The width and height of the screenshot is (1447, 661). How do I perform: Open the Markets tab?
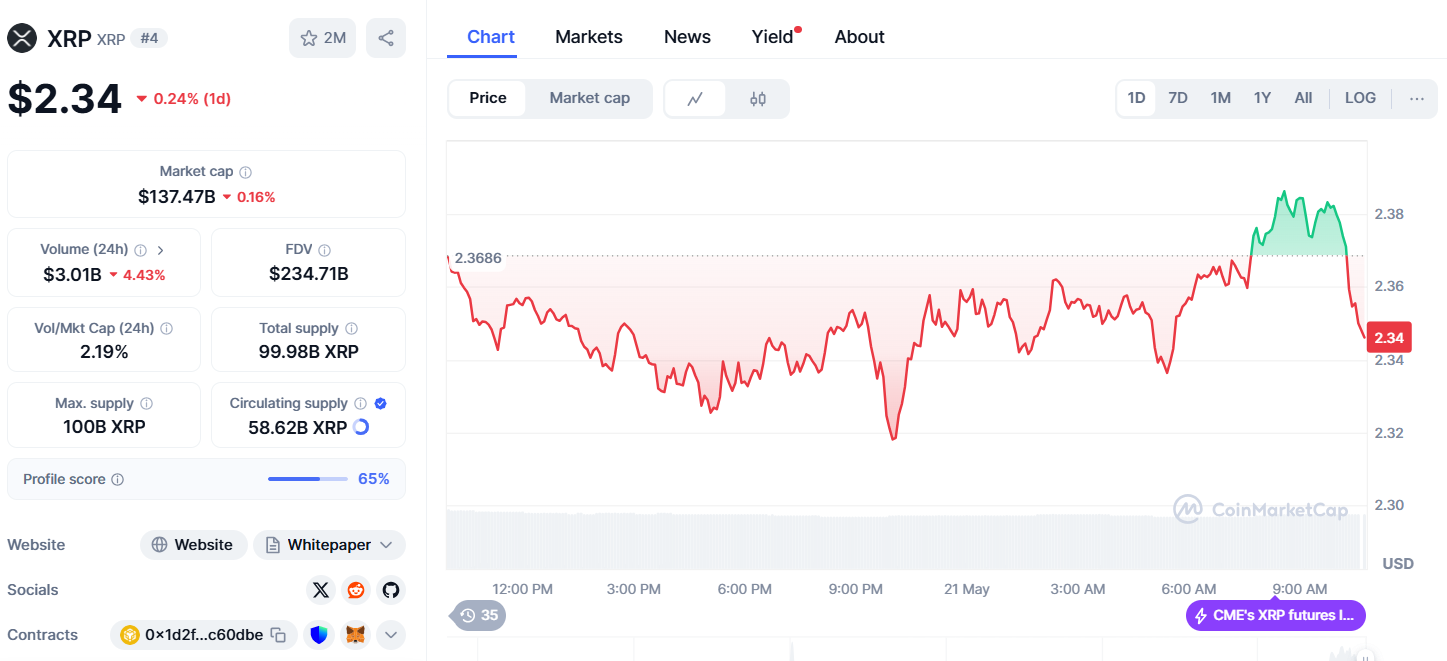pyautogui.click(x=589, y=37)
